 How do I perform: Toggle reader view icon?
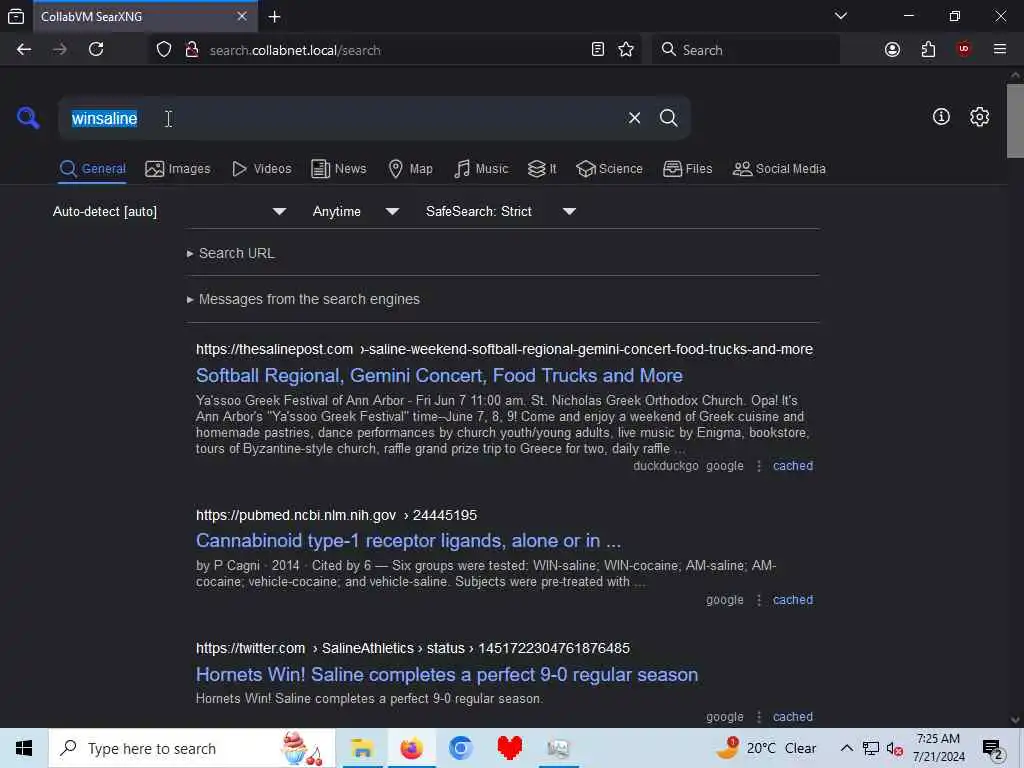click(598, 50)
